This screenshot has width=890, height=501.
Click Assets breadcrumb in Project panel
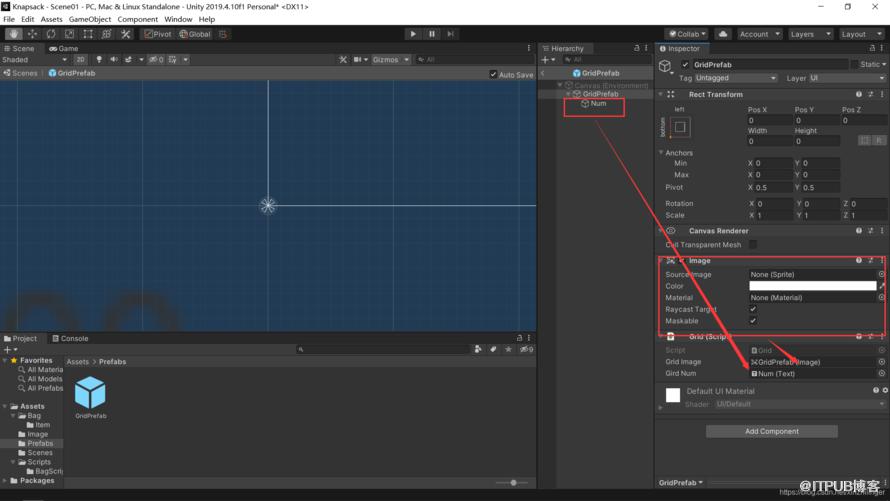click(x=78, y=362)
